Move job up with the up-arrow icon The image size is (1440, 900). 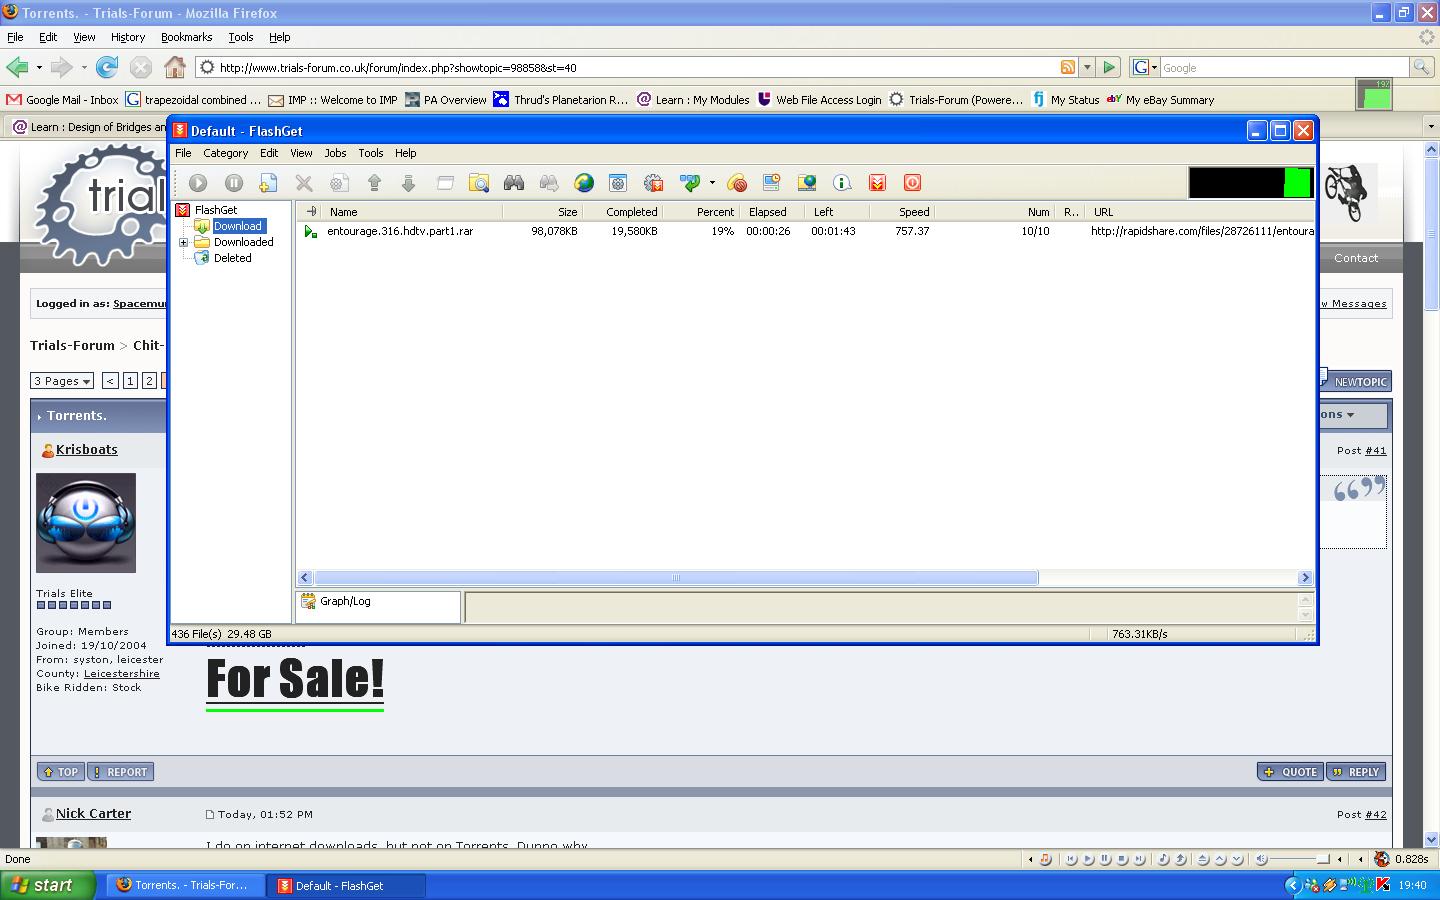tap(375, 183)
